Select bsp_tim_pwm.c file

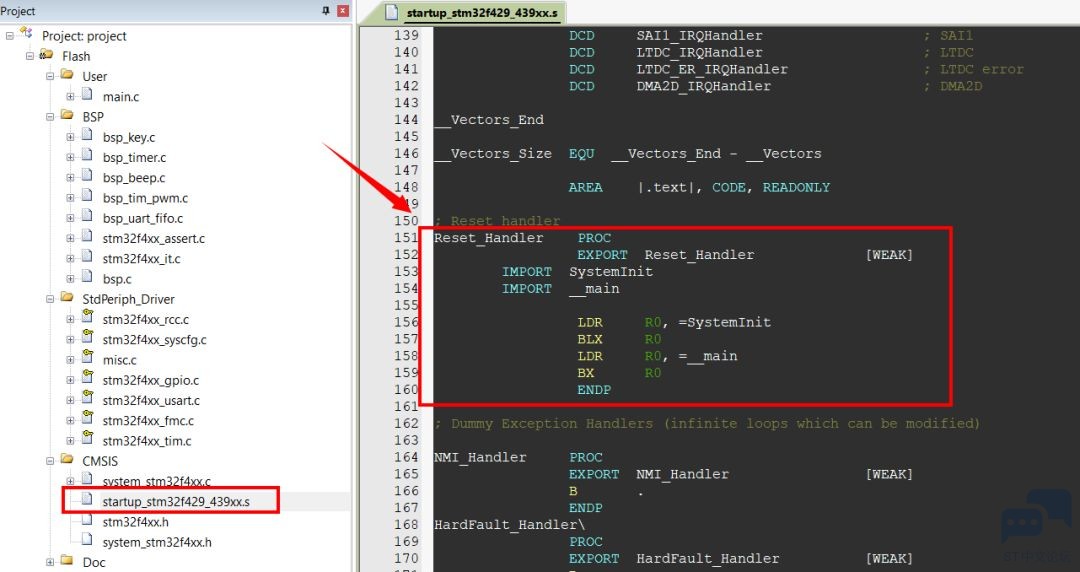click(145, 198)
